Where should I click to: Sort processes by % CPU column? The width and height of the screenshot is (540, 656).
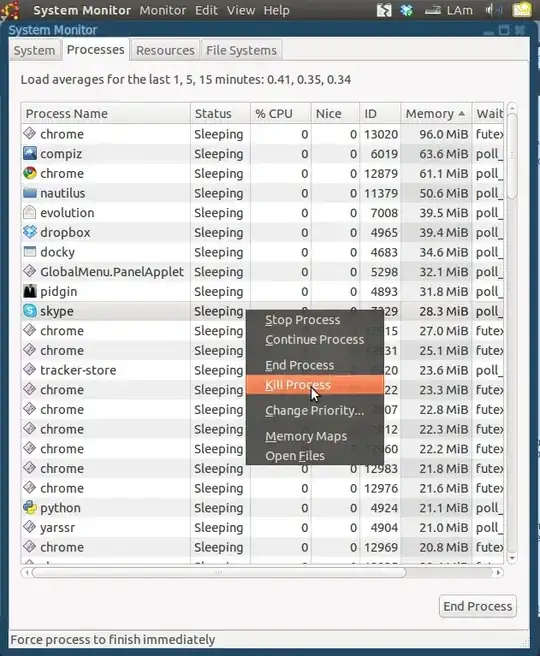(x=281, y=113)
